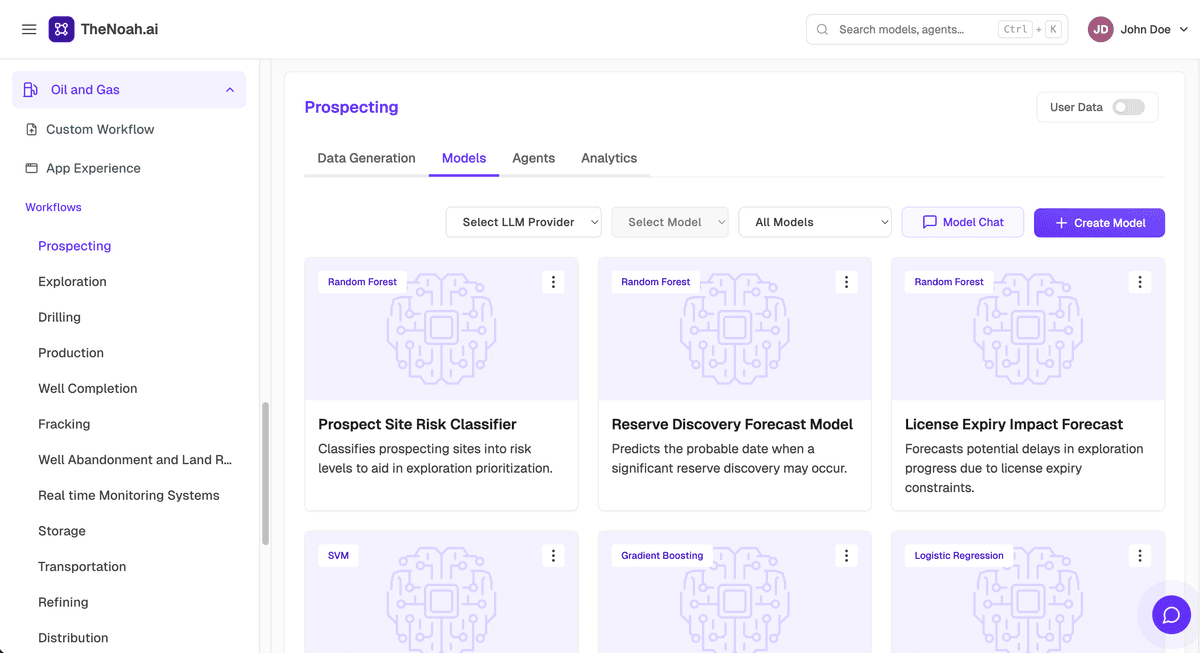Click the three-dot menu on Gradient Boosting card
Viewport: 1200px width, 653px height.
(x=846, y=555)
